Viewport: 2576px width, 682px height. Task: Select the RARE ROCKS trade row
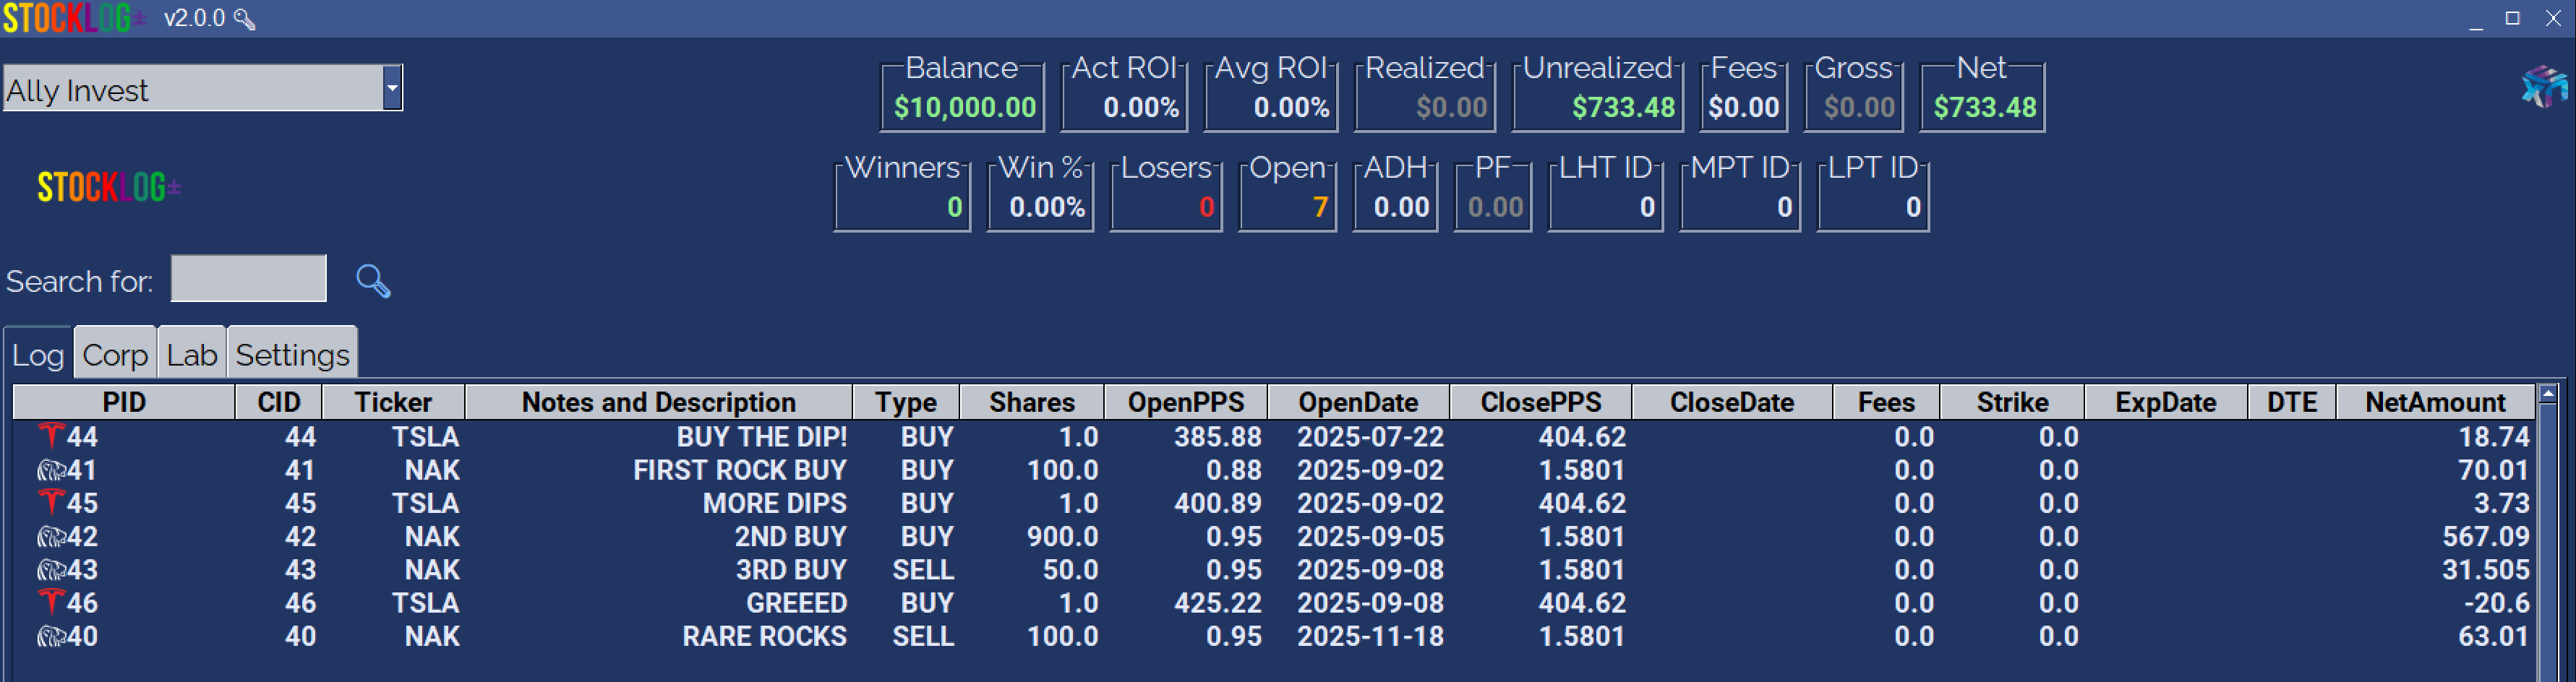point(764,636)
